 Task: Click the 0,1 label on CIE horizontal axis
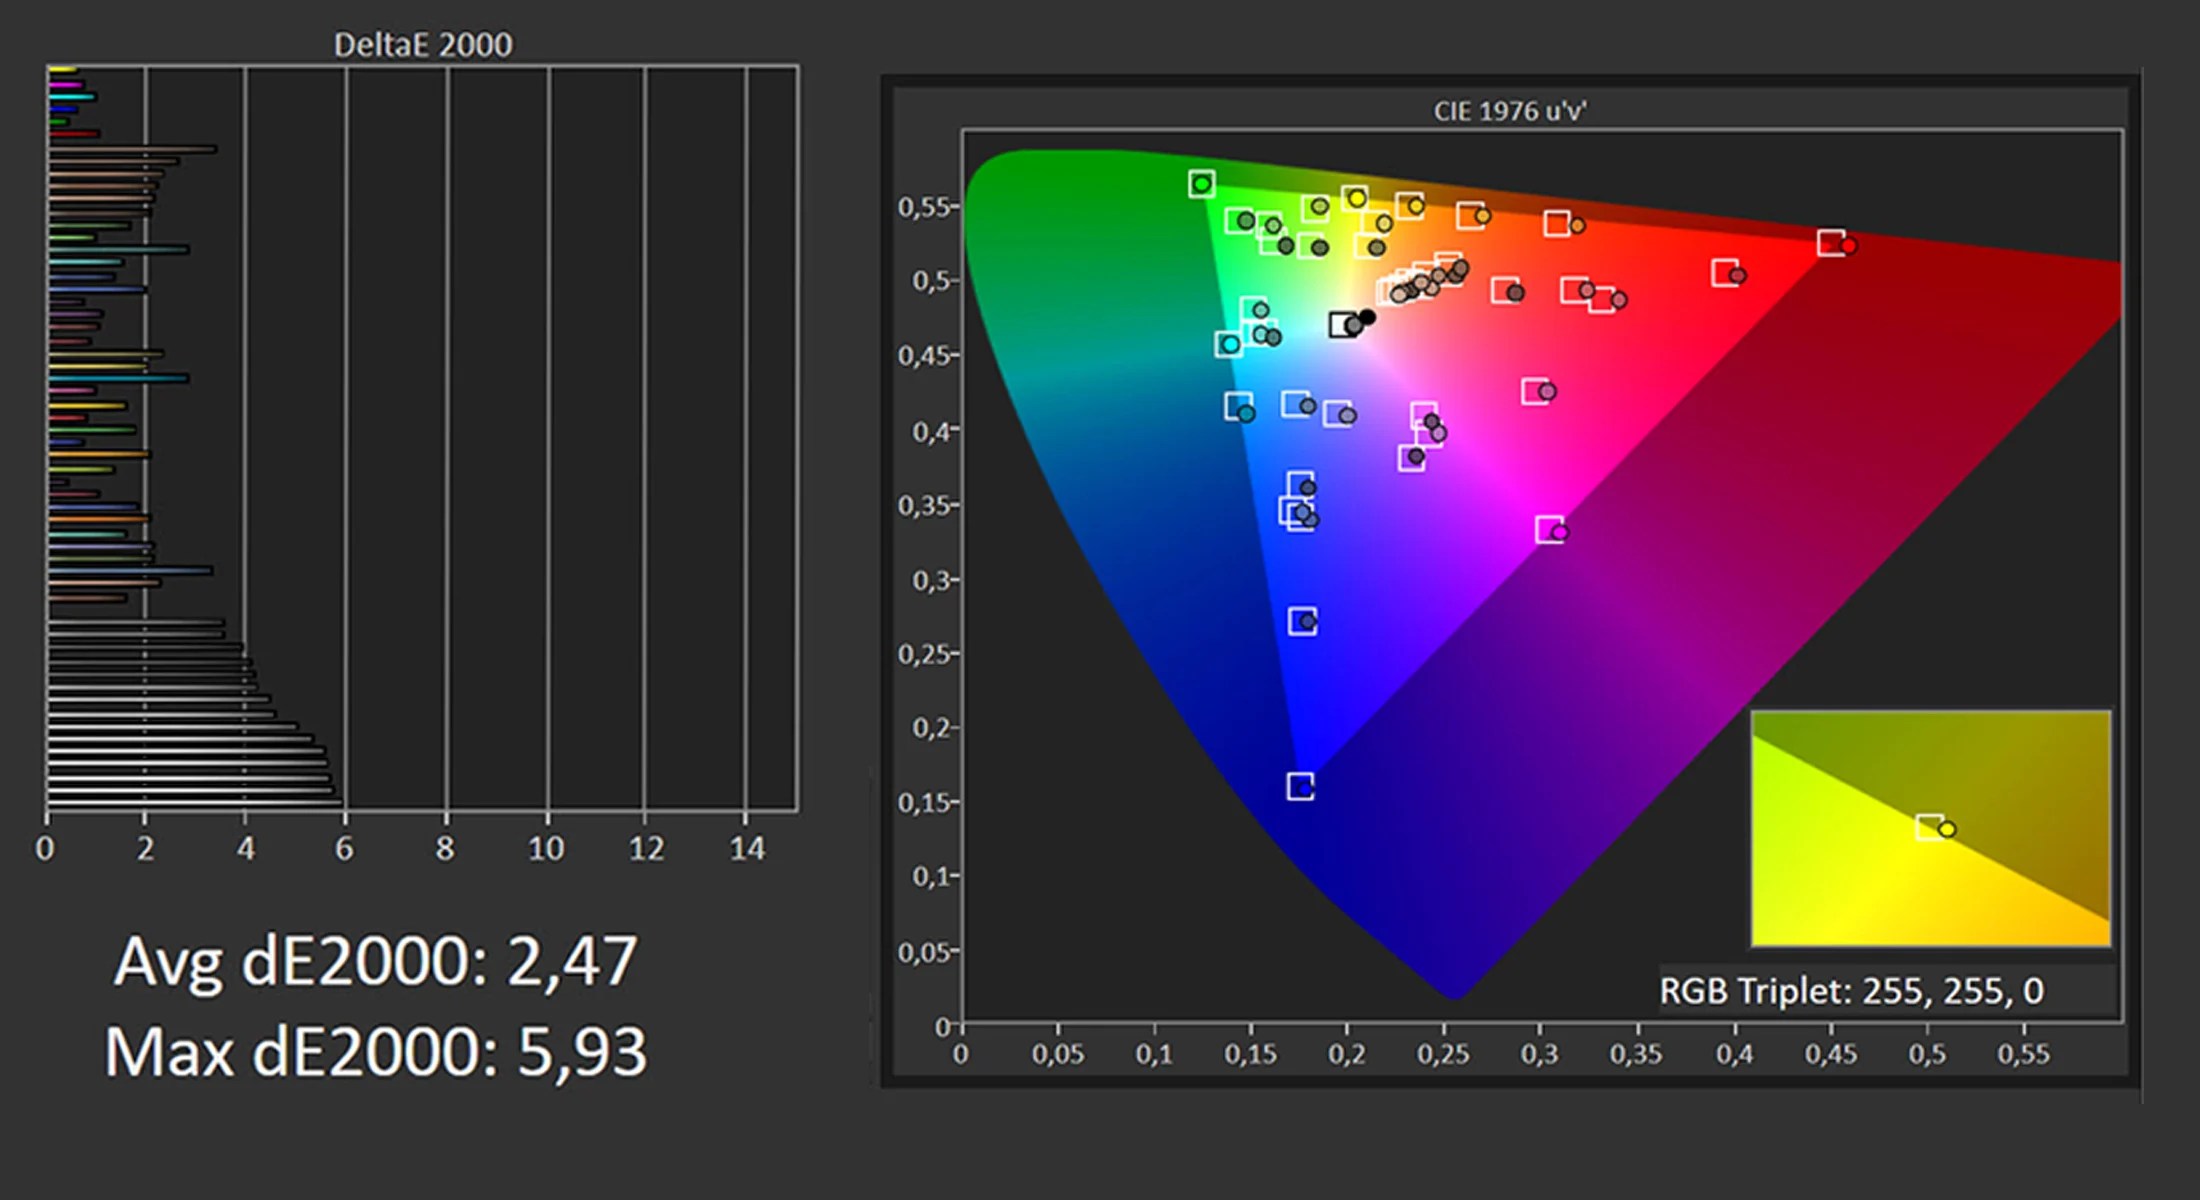click(1153, 1054)
